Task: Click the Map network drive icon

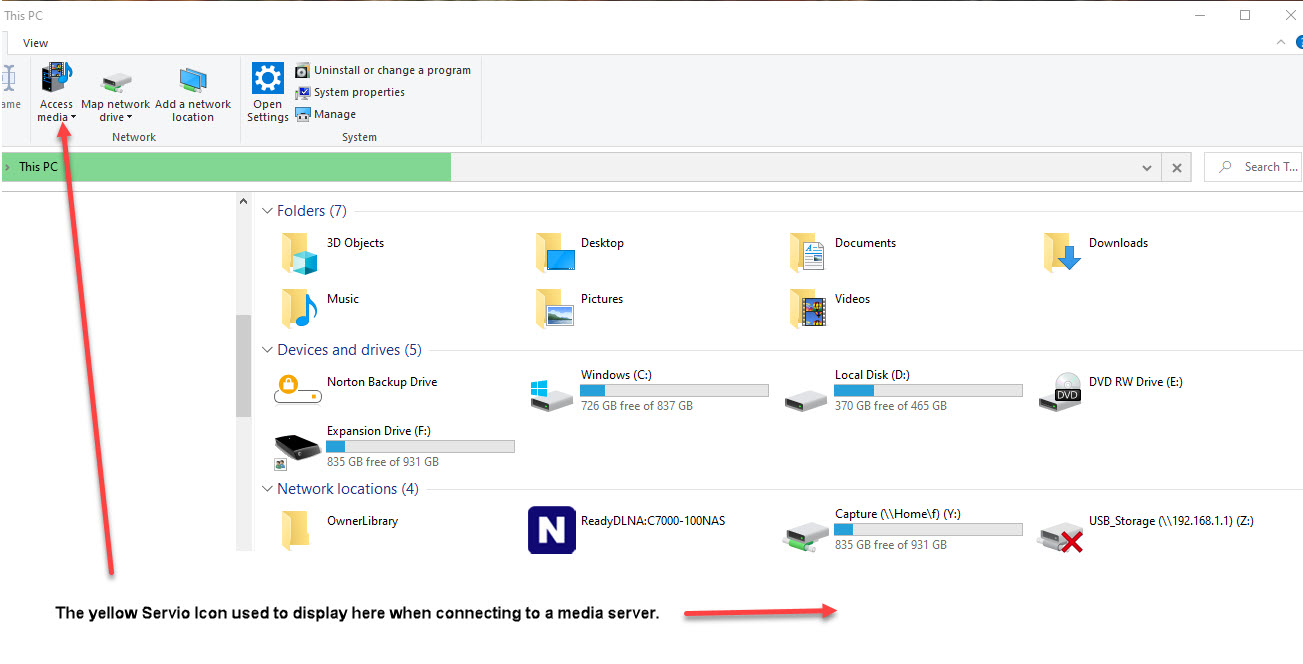Action: point(115,81)
